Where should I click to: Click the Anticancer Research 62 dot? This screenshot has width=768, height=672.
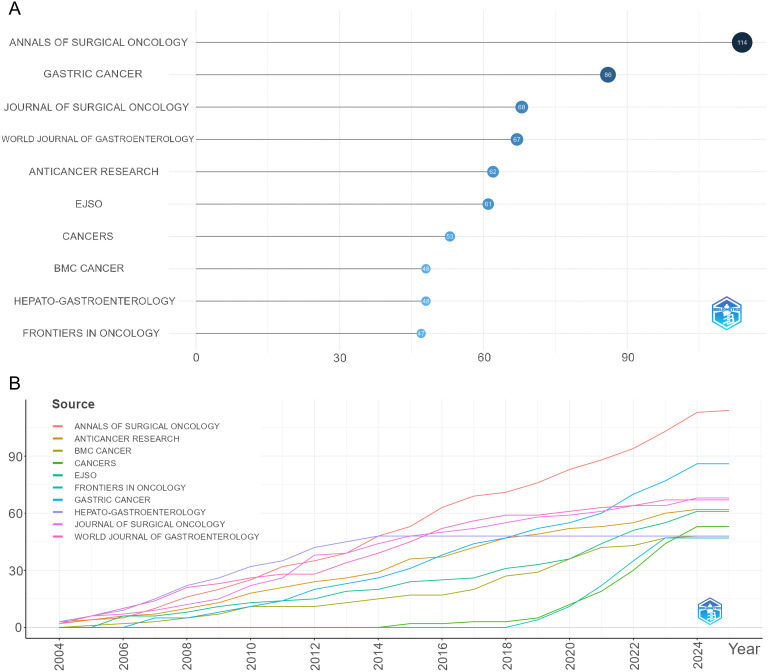(x=493, y=172)
